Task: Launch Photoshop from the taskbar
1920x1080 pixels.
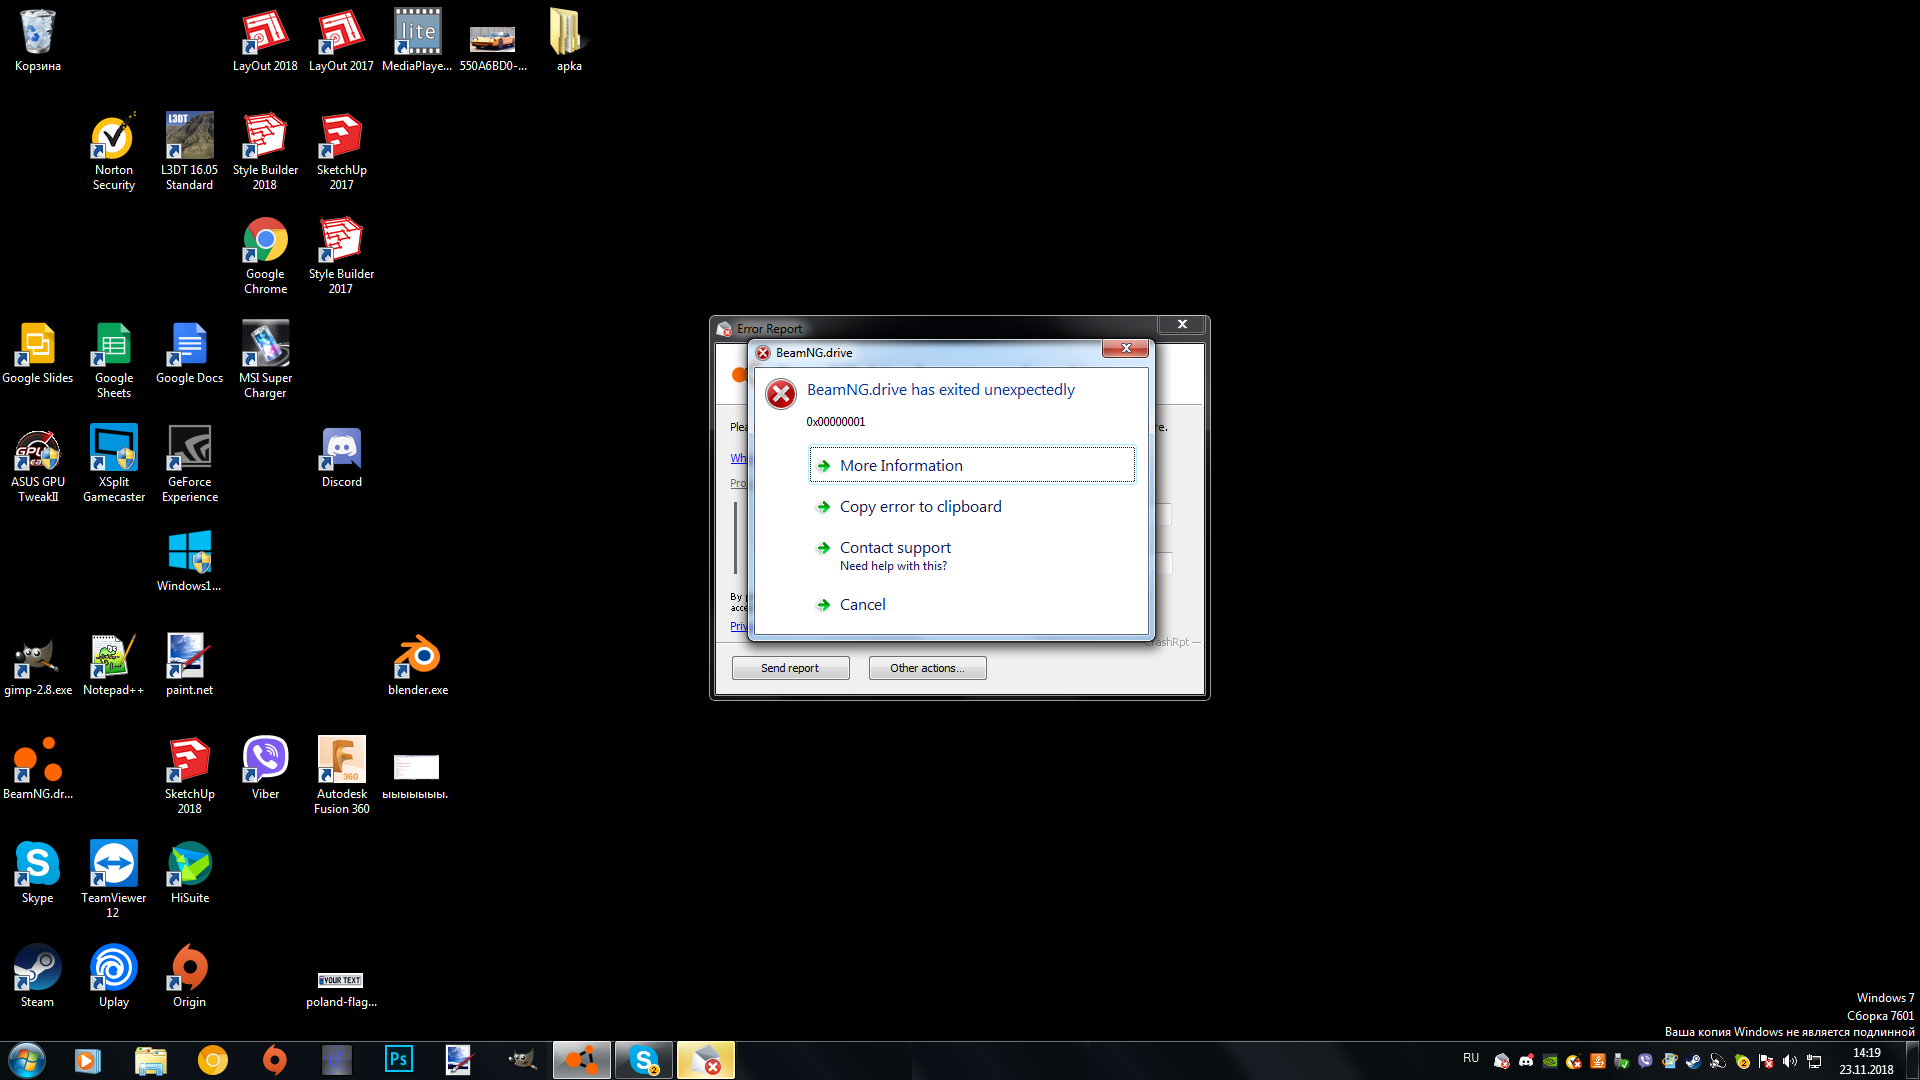Action: [398, 1060]
